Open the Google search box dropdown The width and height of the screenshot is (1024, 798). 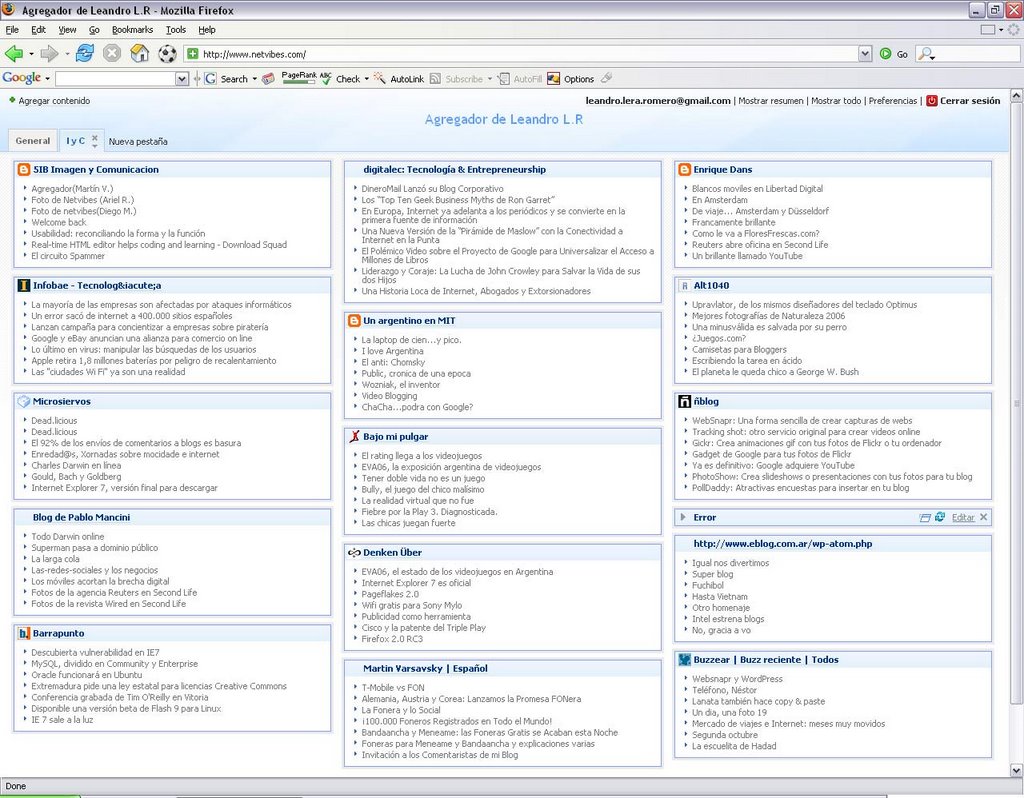point(182,79)
